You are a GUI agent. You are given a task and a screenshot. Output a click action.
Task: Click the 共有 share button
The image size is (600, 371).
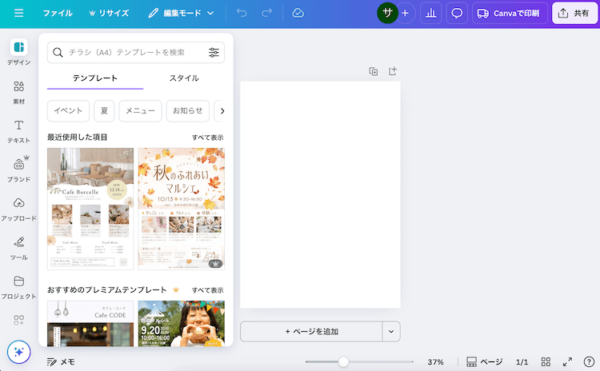[574, 13]
